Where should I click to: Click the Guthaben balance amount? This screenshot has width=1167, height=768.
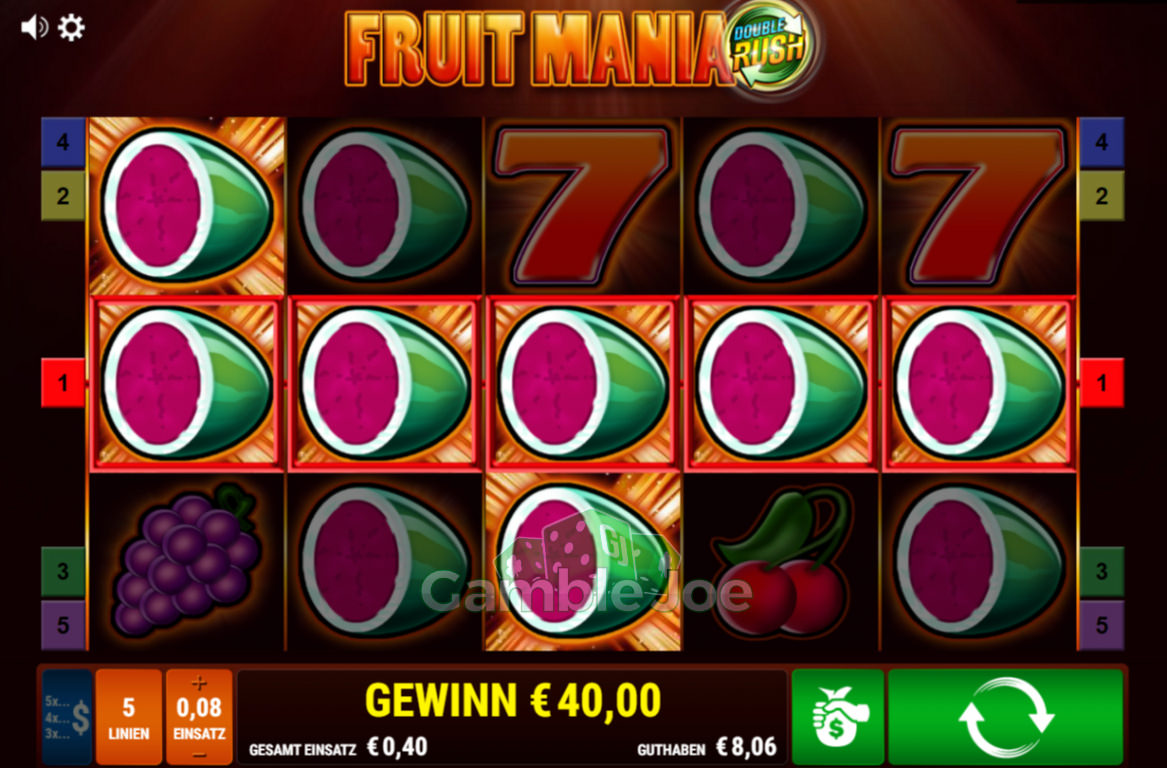tap(746, 746)
